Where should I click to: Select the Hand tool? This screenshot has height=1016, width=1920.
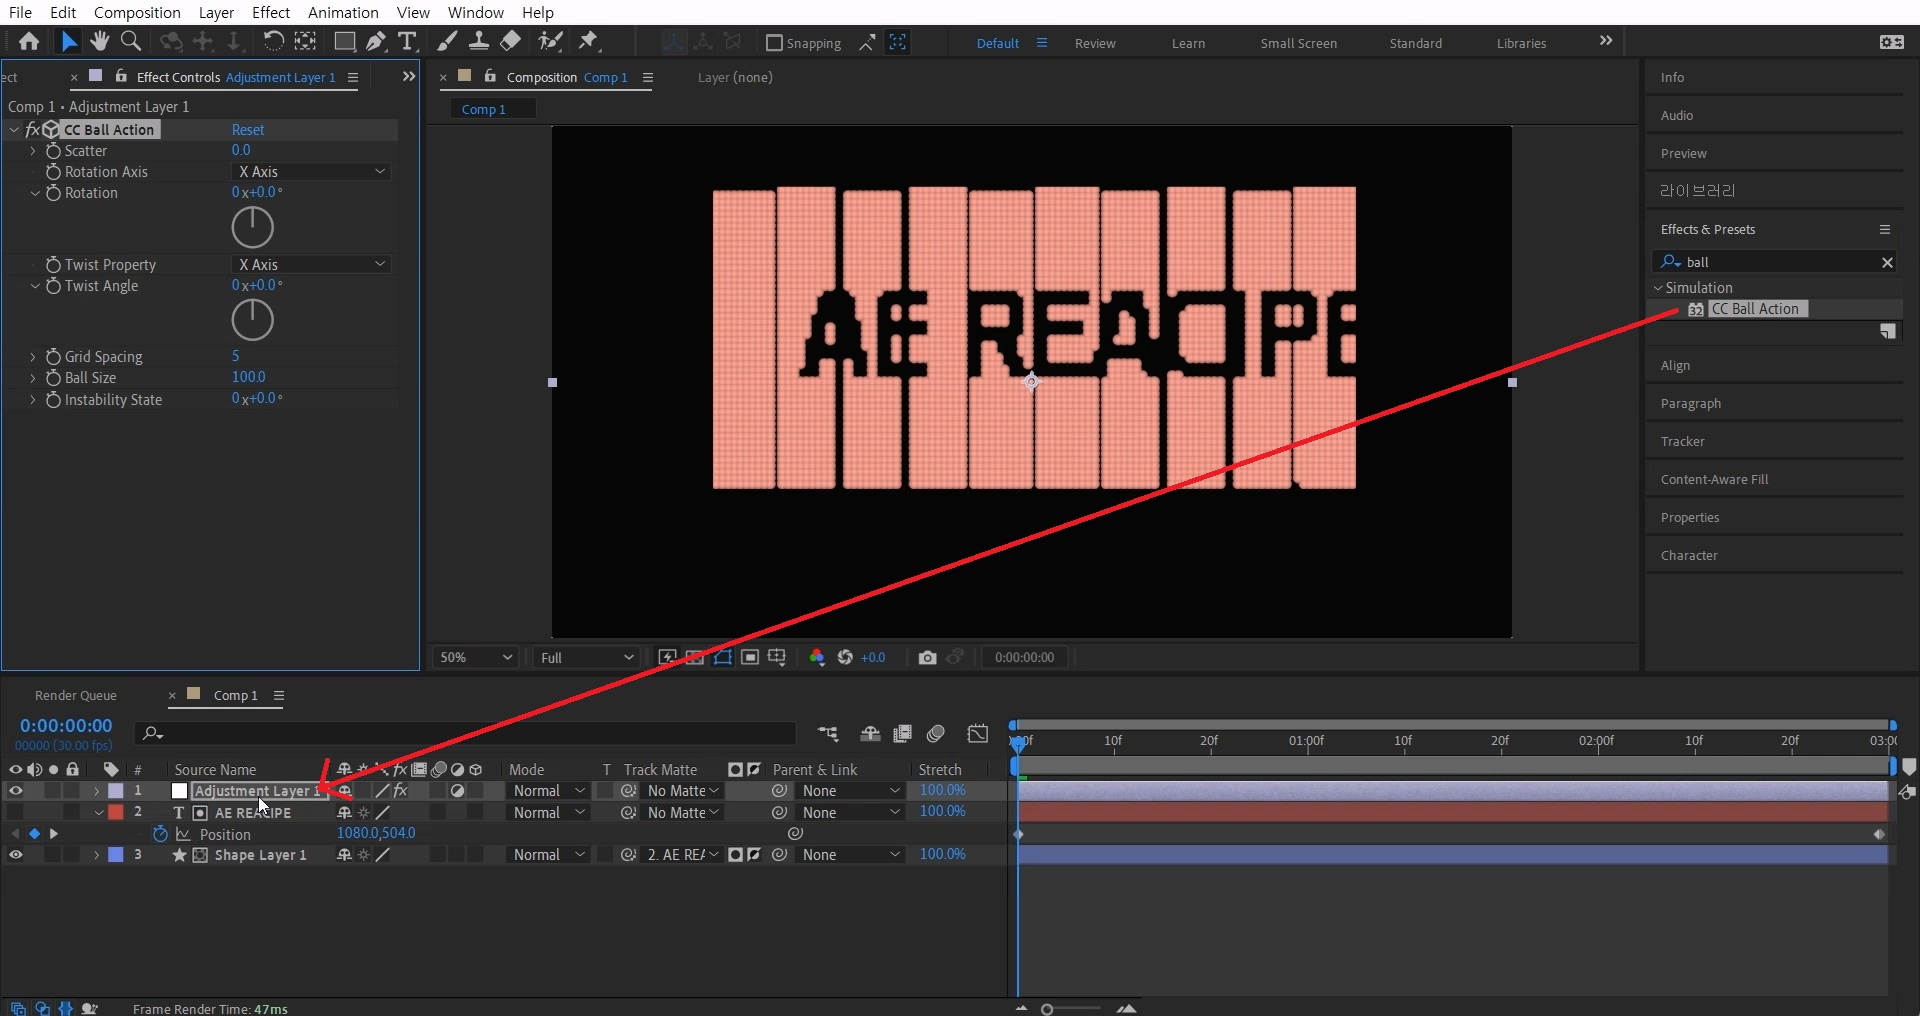(99, 42)
